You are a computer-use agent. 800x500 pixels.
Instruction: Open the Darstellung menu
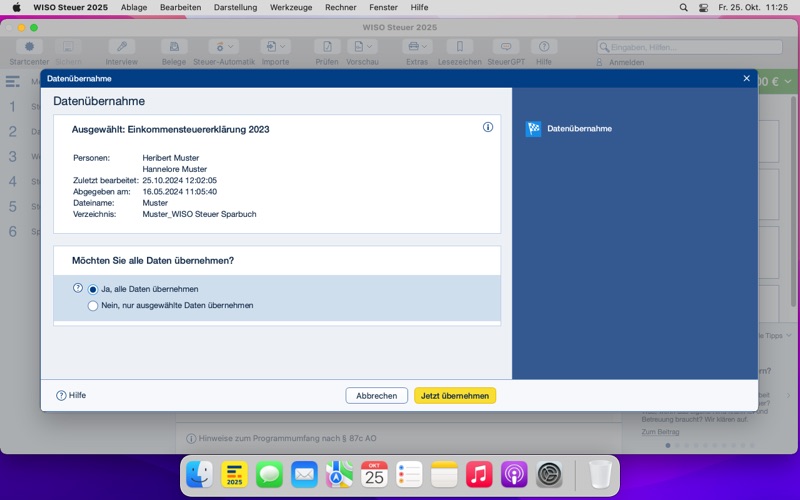click(x=235, y=8)
